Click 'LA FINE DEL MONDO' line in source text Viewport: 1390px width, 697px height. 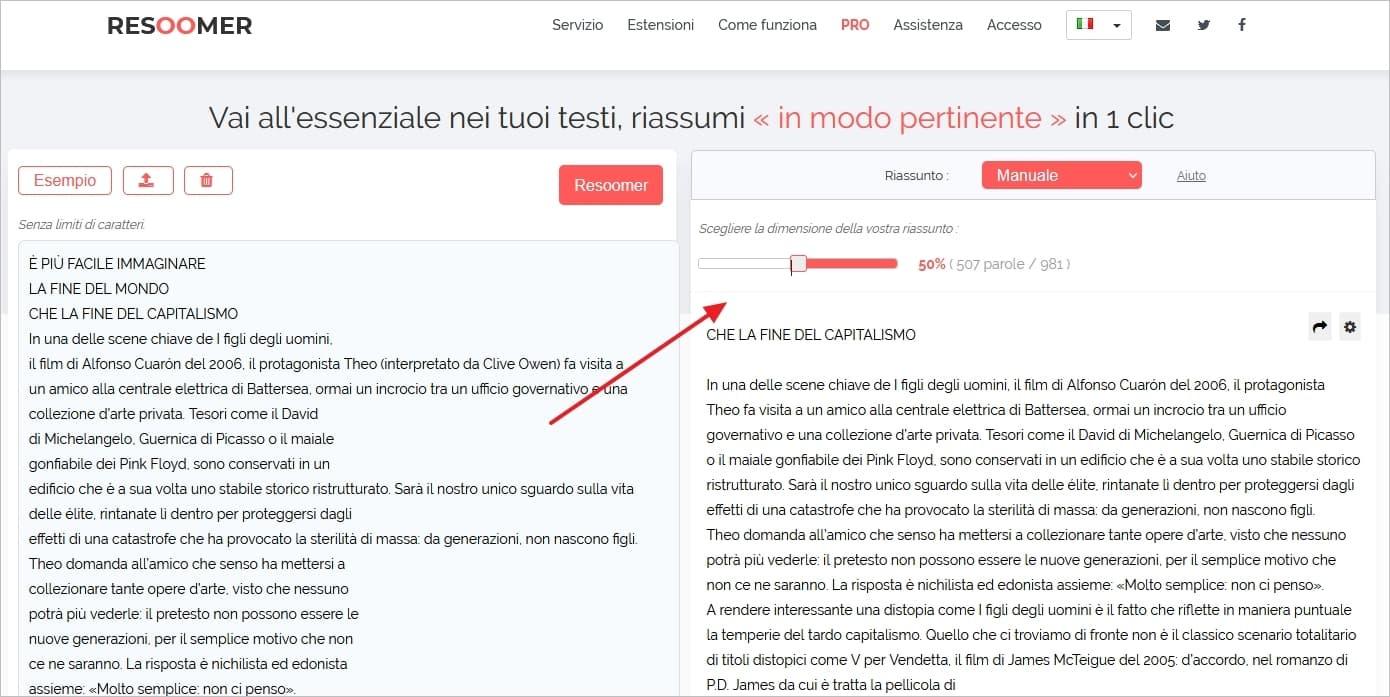[99, 289]
